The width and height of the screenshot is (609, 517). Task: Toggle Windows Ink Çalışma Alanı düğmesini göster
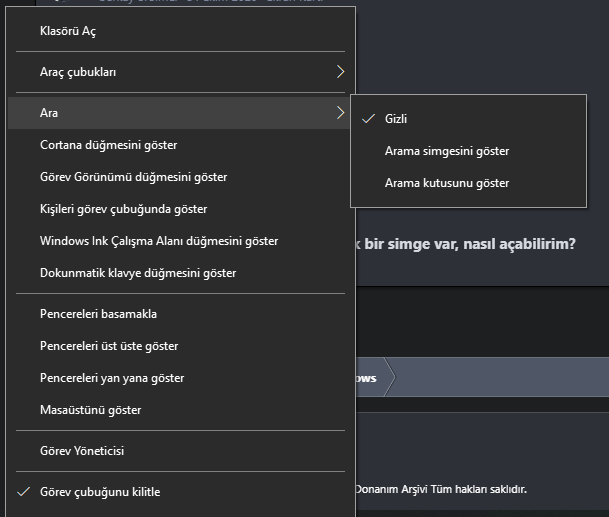pyautogui.click(x=159, y=241)
